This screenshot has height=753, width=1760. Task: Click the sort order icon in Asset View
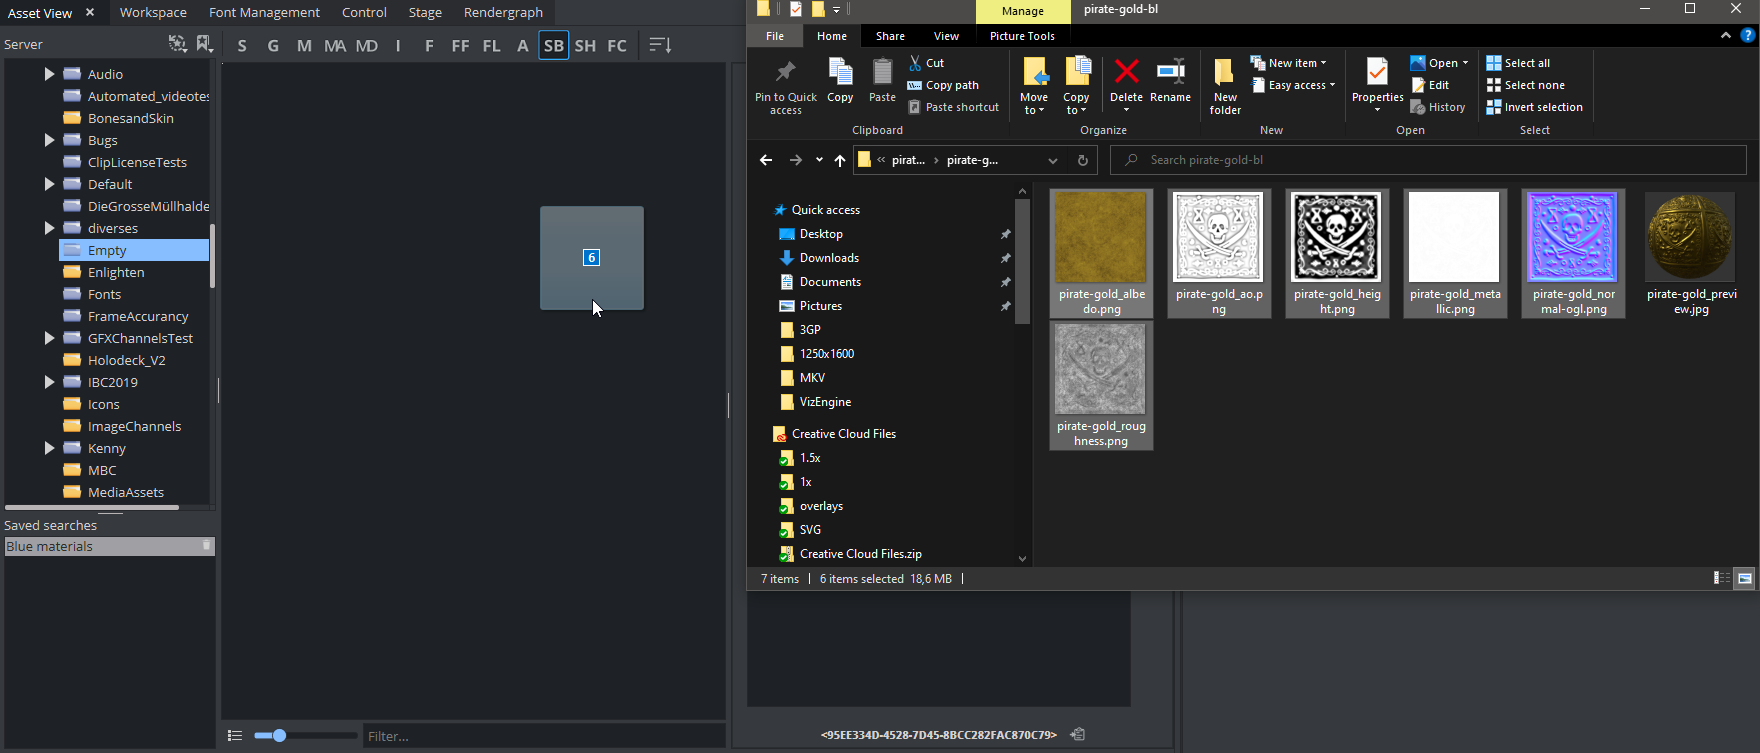pos(660,45)
